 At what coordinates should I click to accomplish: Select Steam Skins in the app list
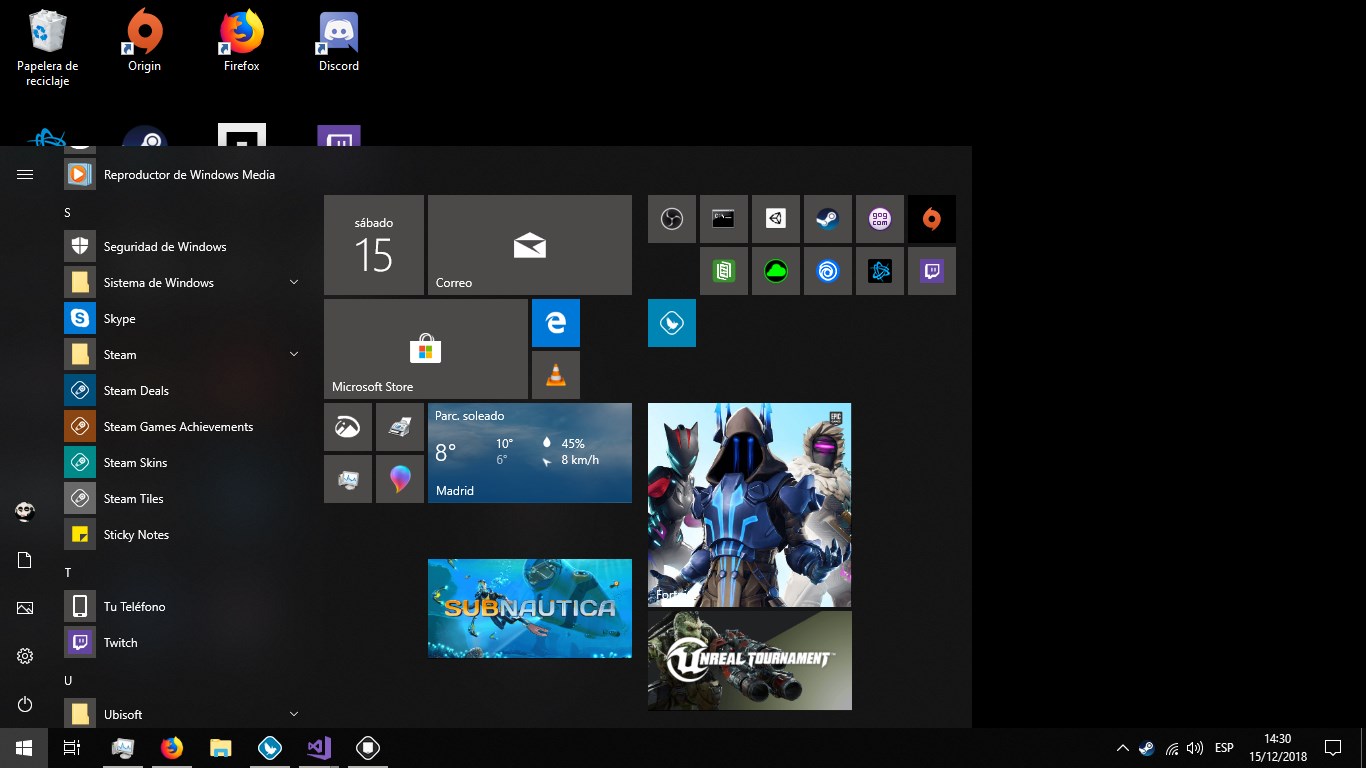pos(182,463)
